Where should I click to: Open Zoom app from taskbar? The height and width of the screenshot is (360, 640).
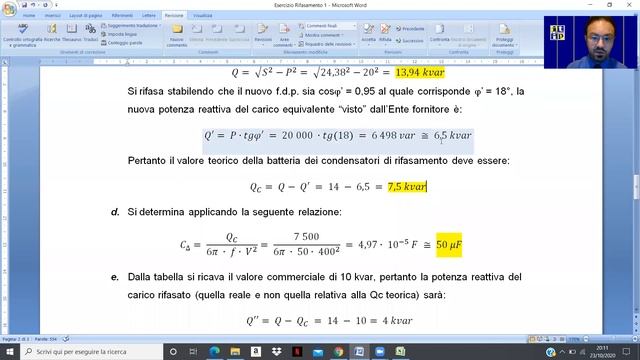(x=380, y=351)
